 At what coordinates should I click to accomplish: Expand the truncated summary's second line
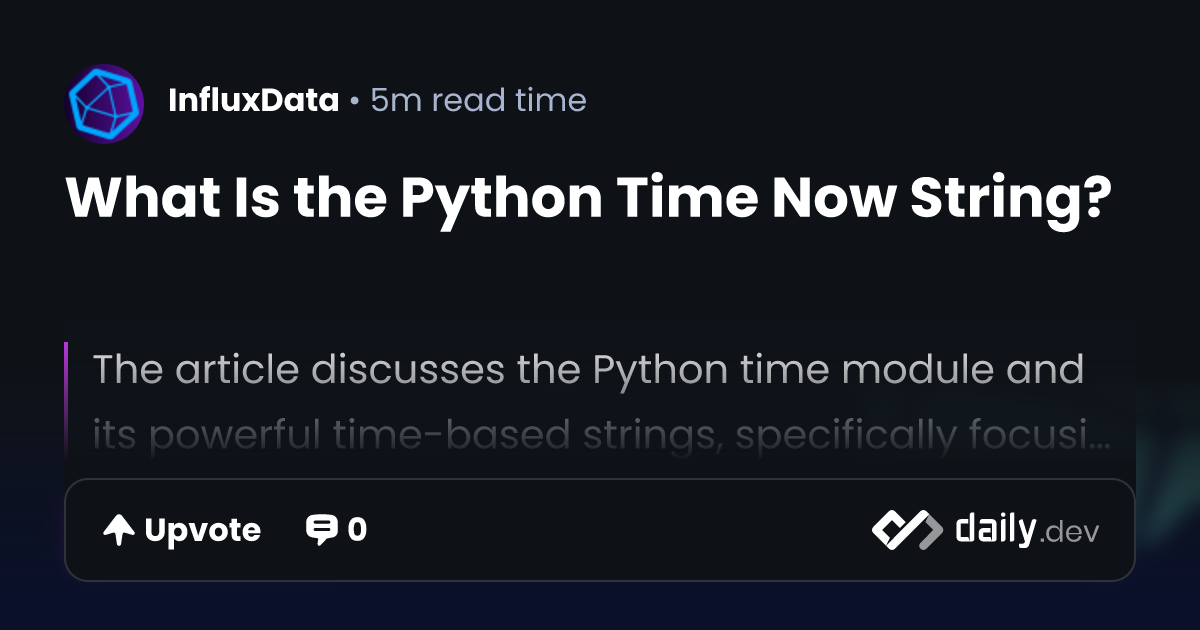pos(580,435)
